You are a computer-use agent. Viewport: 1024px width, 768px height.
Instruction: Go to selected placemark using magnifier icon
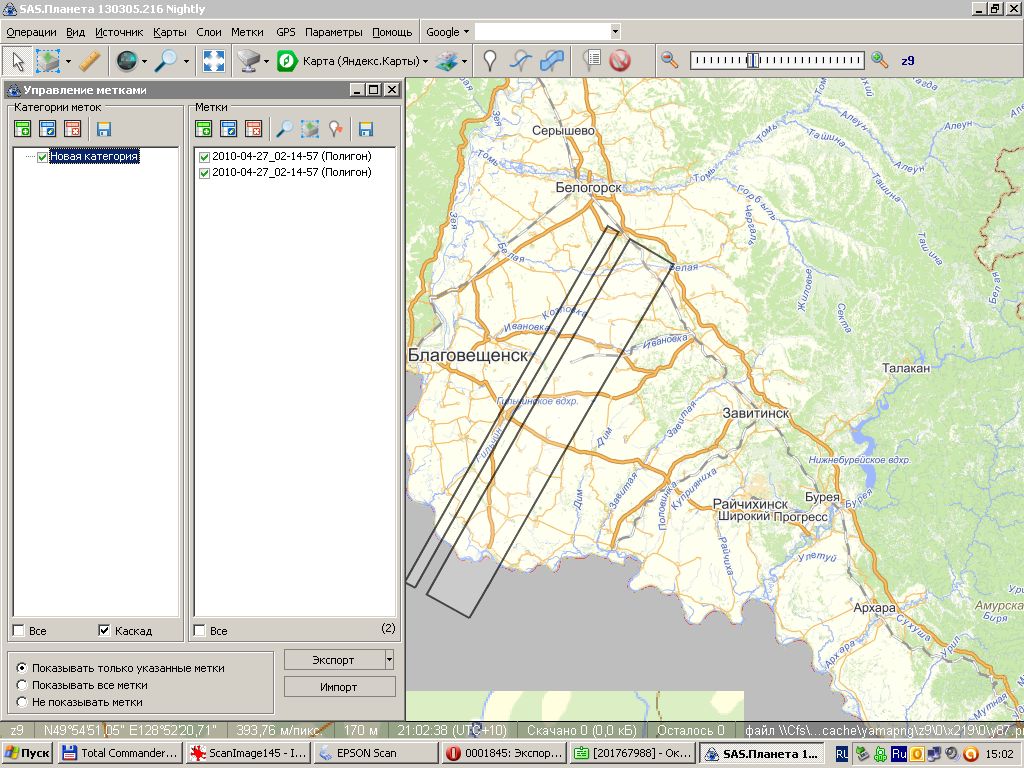click(x=285, y=128)
